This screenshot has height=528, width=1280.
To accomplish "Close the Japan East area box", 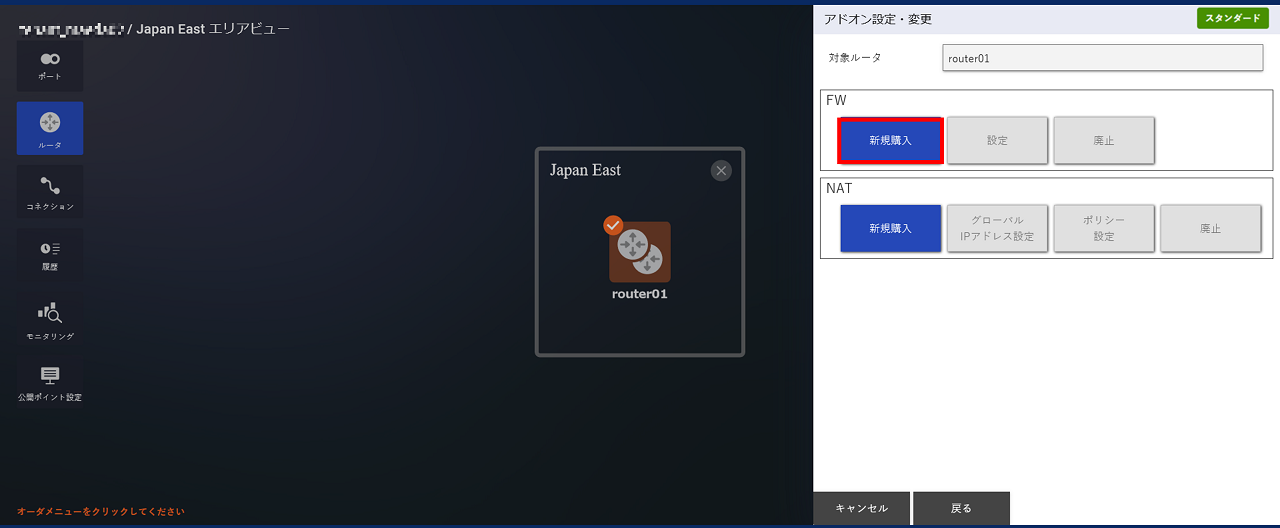I will point(721,171).
